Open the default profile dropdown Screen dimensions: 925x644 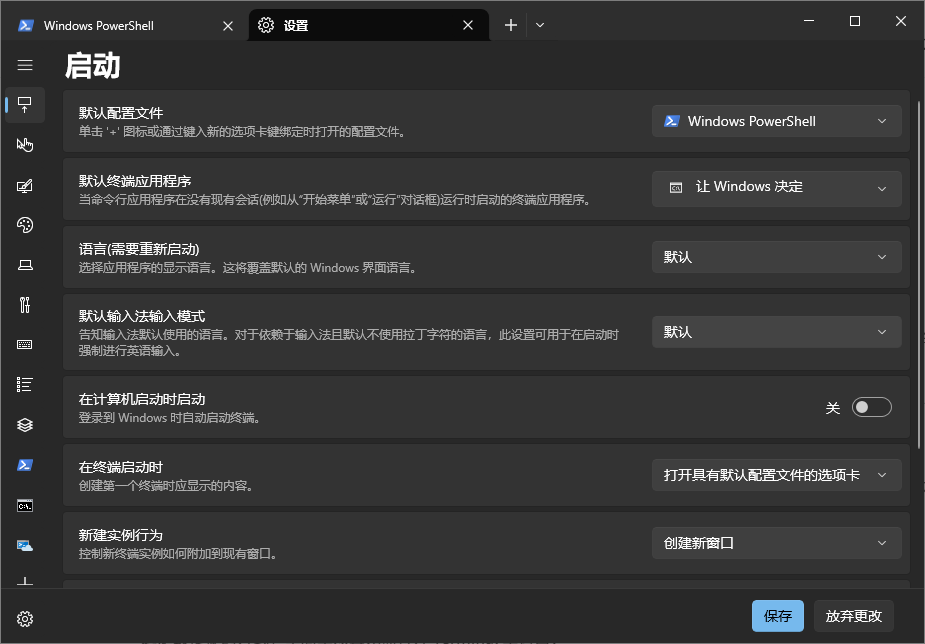point(777,120)
